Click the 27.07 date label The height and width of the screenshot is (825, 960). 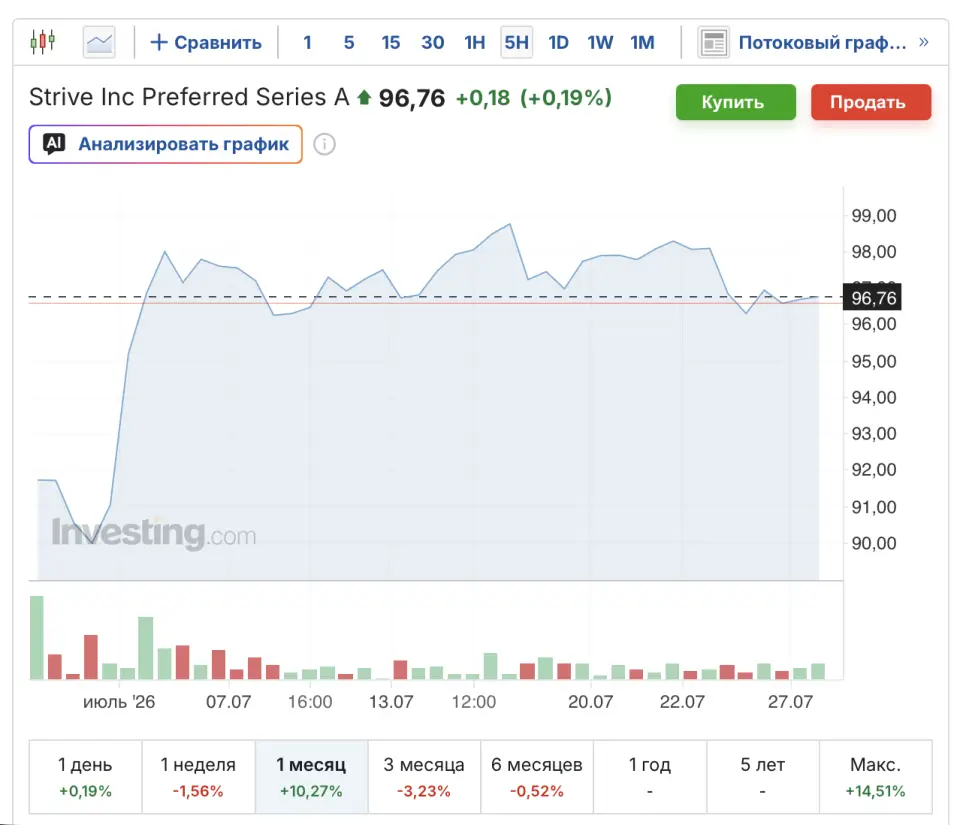tap(790, 701)
